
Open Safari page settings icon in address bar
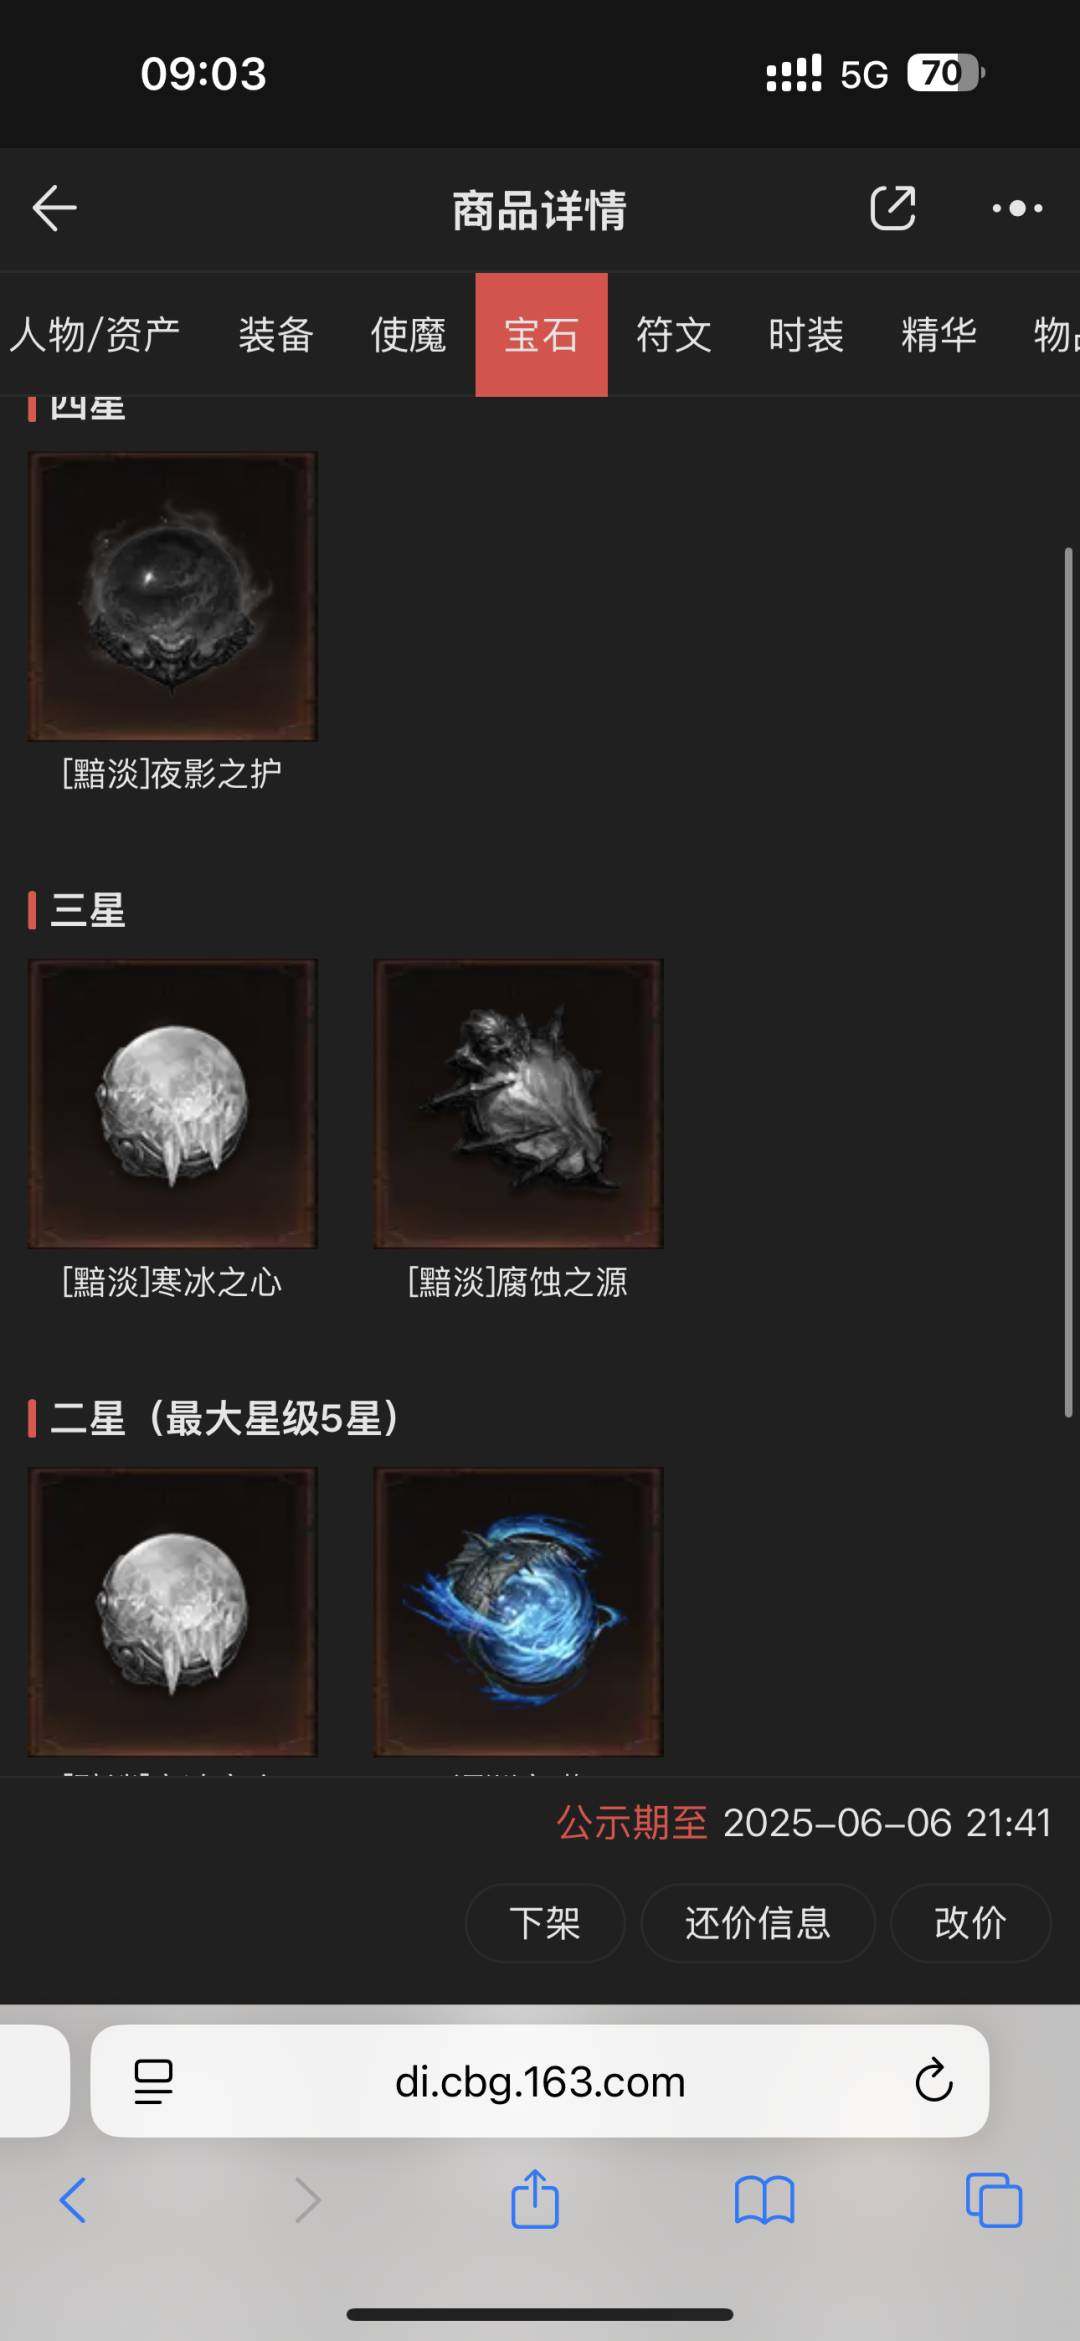(x=153, y=2082)
